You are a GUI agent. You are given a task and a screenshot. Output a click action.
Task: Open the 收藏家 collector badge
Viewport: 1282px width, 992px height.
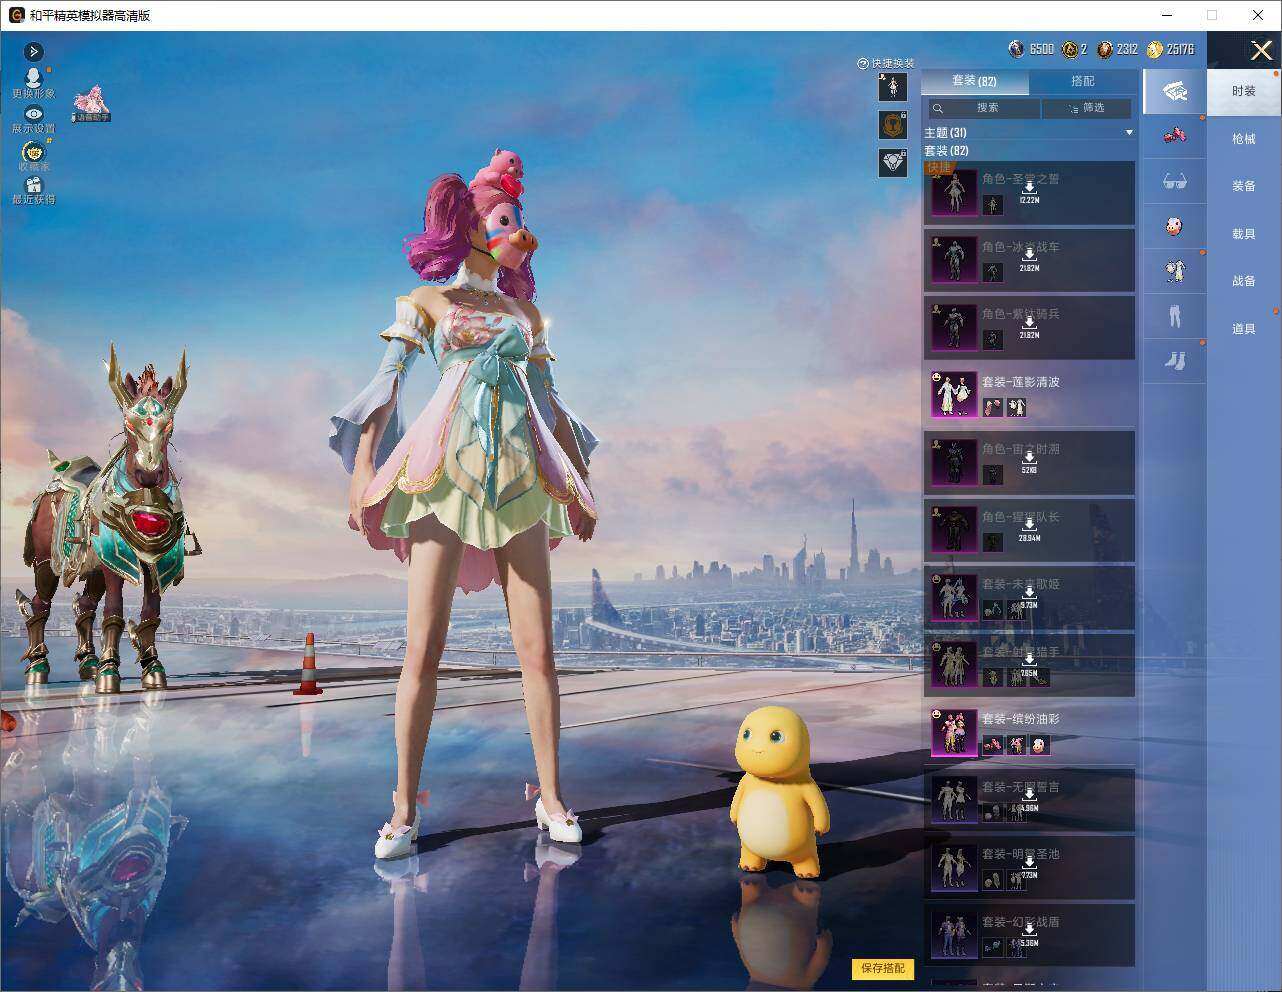34,156
